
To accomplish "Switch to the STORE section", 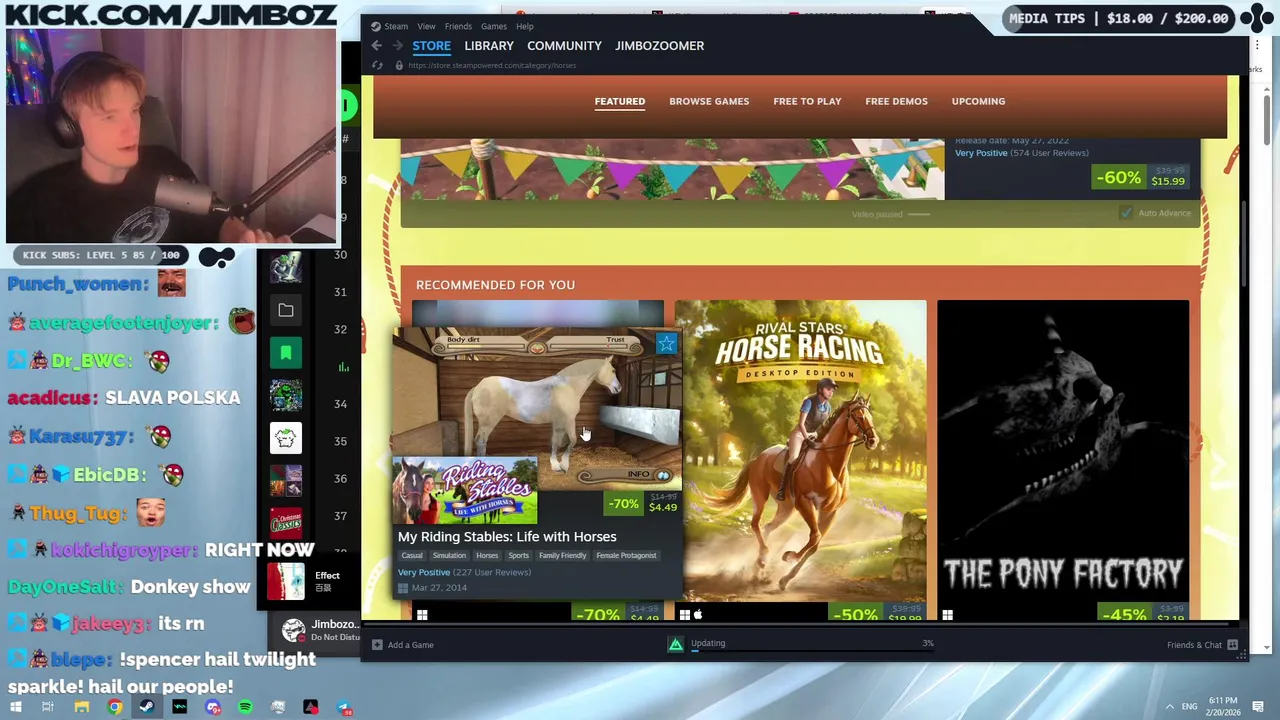I will pos(432,46).
